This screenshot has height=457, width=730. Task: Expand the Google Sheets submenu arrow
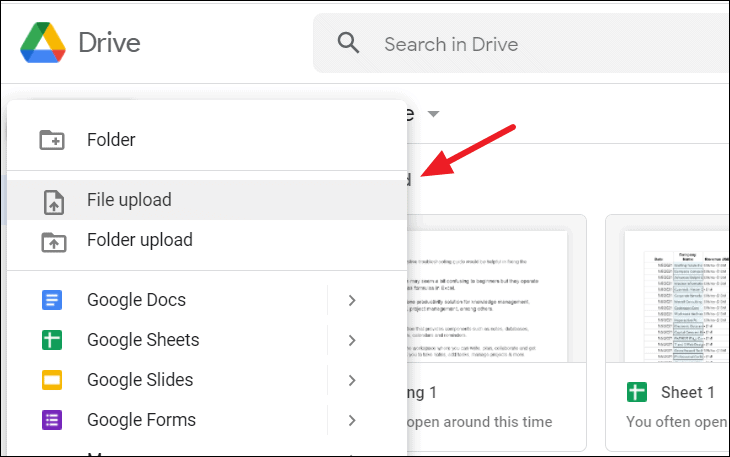coord(352,341)
